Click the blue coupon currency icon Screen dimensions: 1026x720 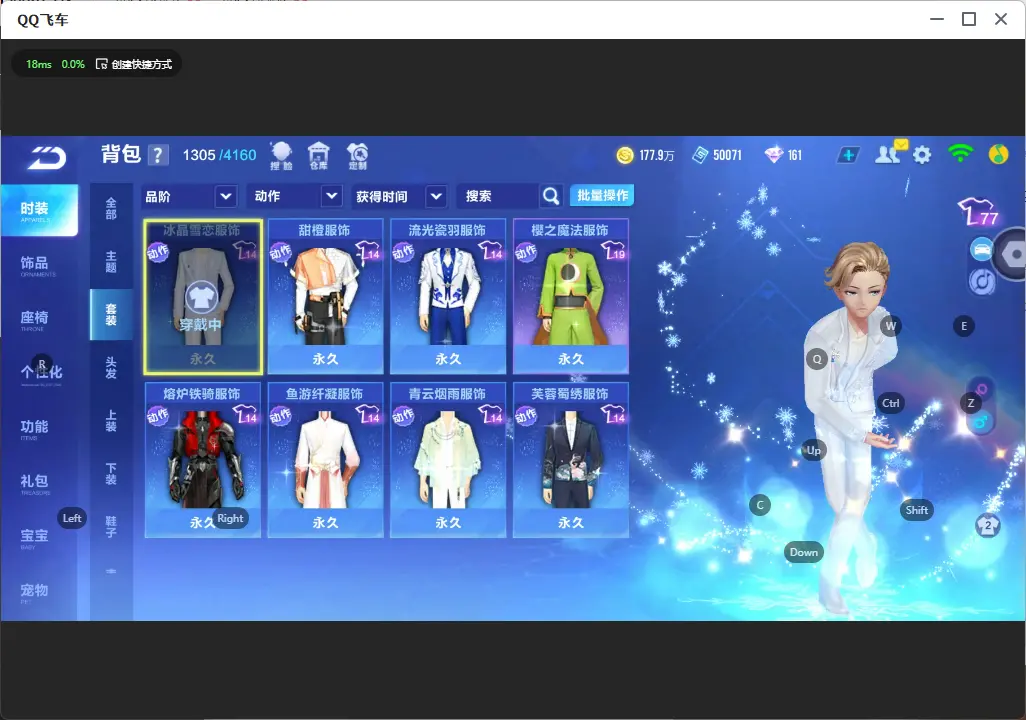(700, 155)
